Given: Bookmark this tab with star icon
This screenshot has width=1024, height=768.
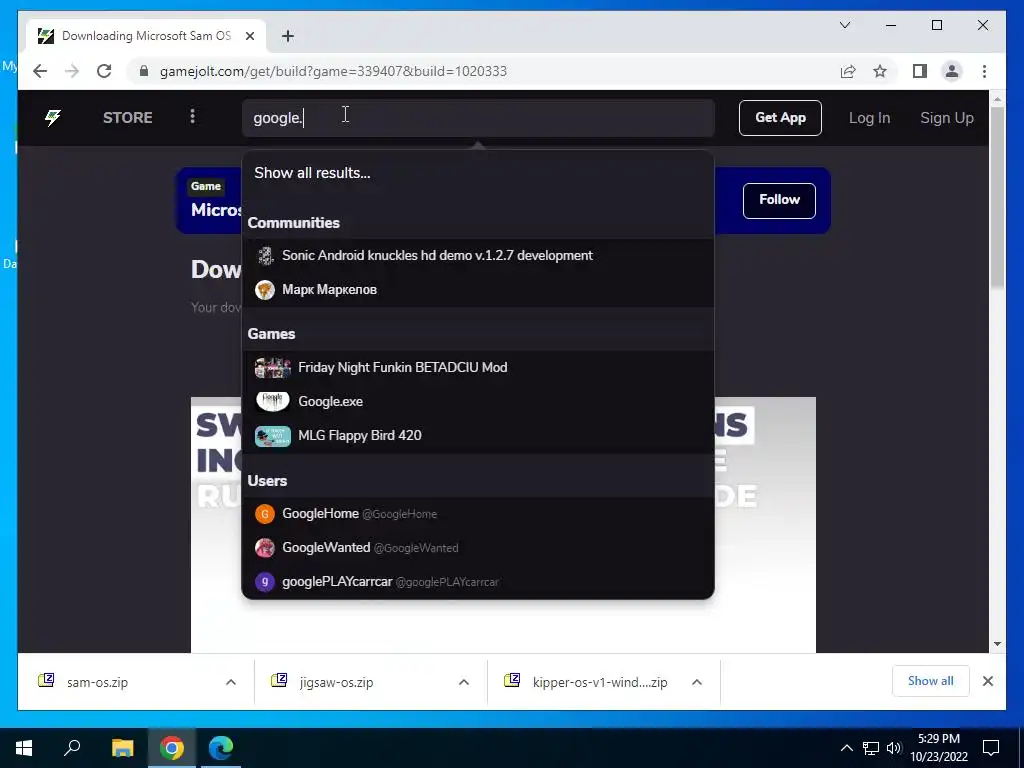Looking at the screenshot, I should point(880,71).
